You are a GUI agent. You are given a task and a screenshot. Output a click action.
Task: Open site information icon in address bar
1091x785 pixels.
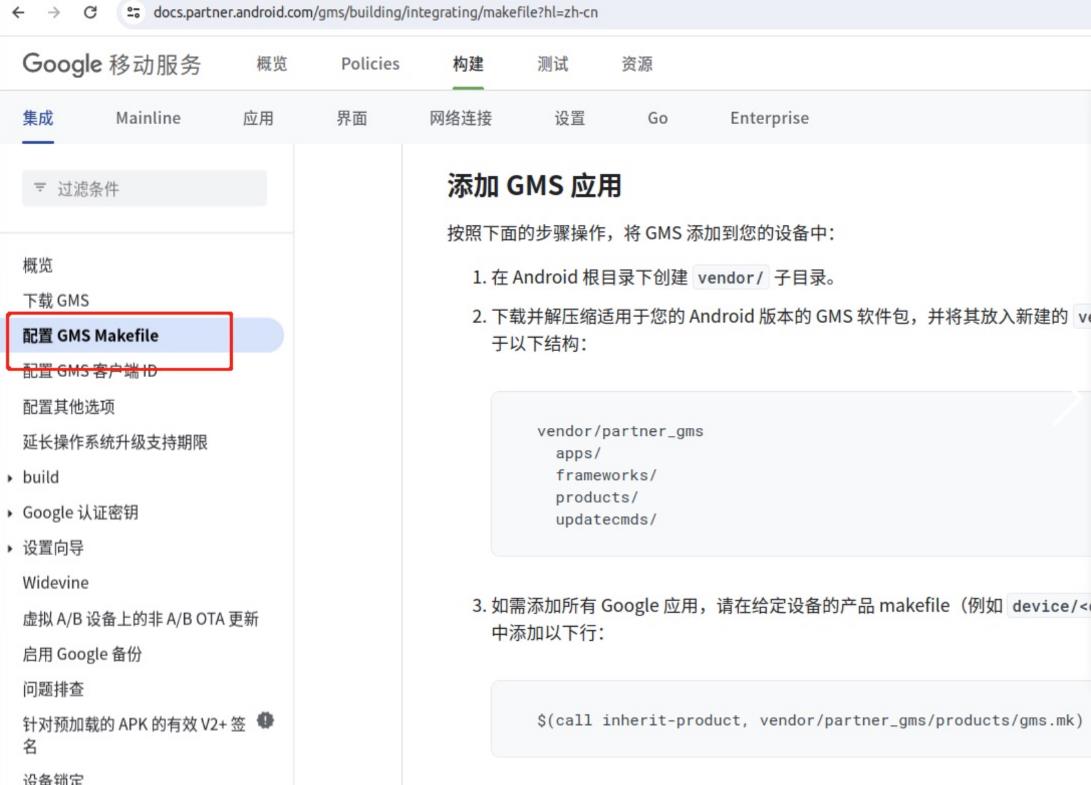pyautogui.click(x=133, y=13)
